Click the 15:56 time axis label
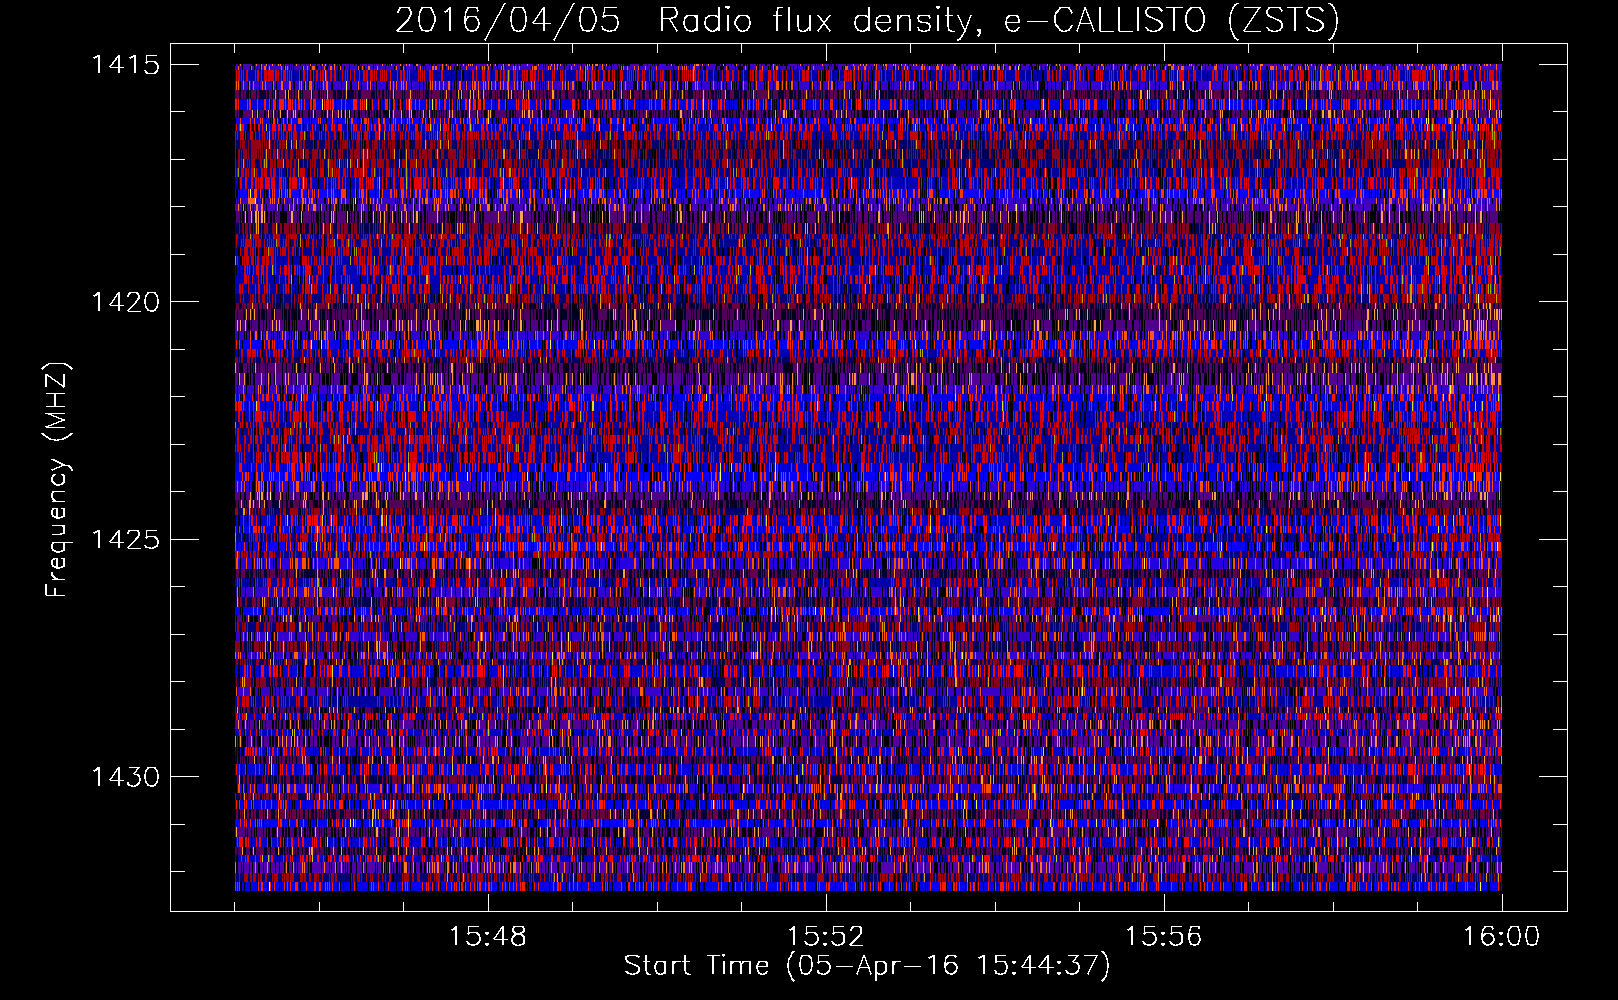 click(1164, 937)
